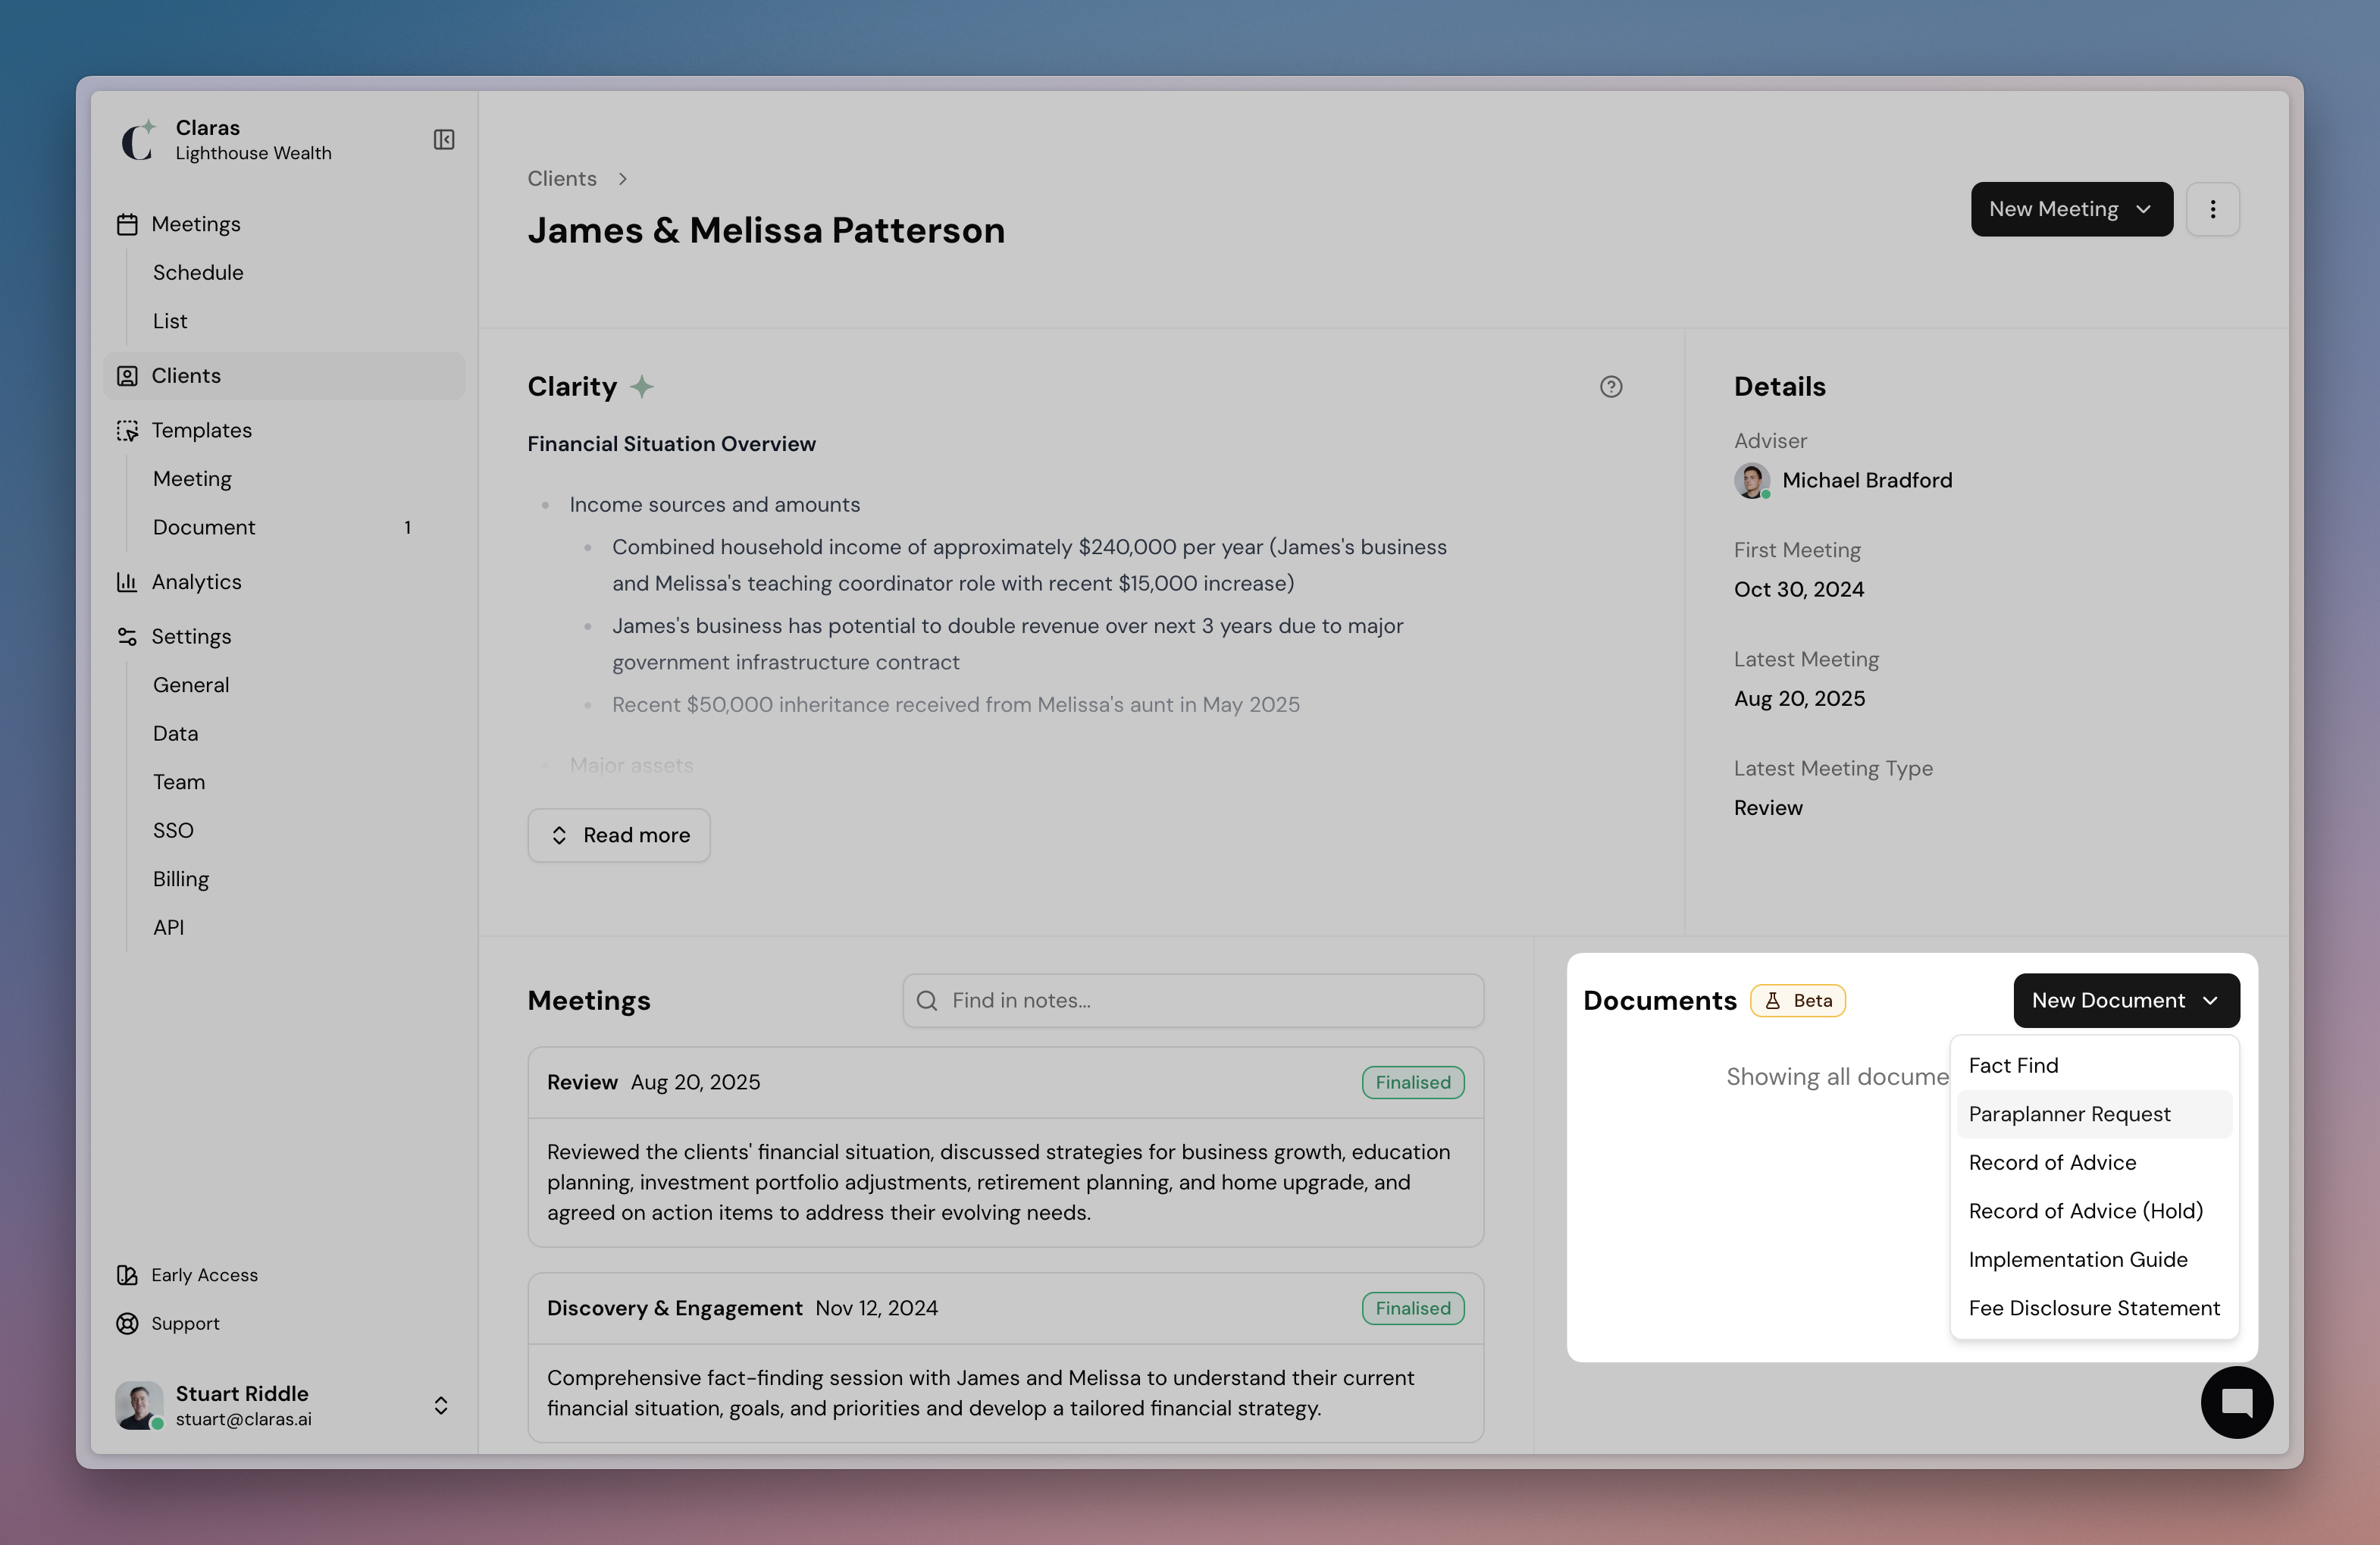Open API settings
Viewport: 2380px width, 1545px height.
click(168, 928)
